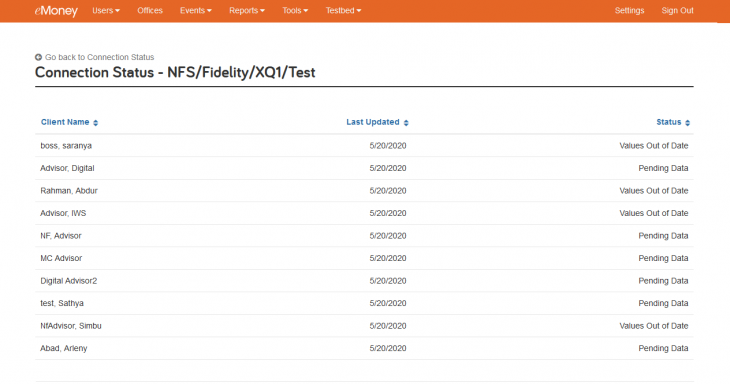Click the eMoney logo
This screenshot has height=384, width=730.
(x=56, y=11)
